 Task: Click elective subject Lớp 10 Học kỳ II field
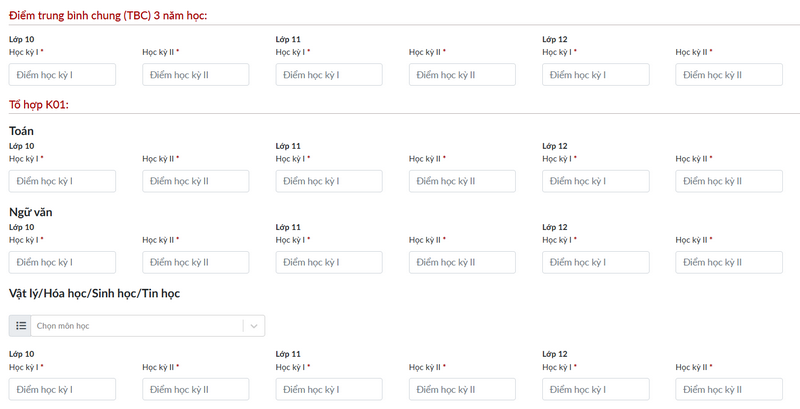point(196,389)
